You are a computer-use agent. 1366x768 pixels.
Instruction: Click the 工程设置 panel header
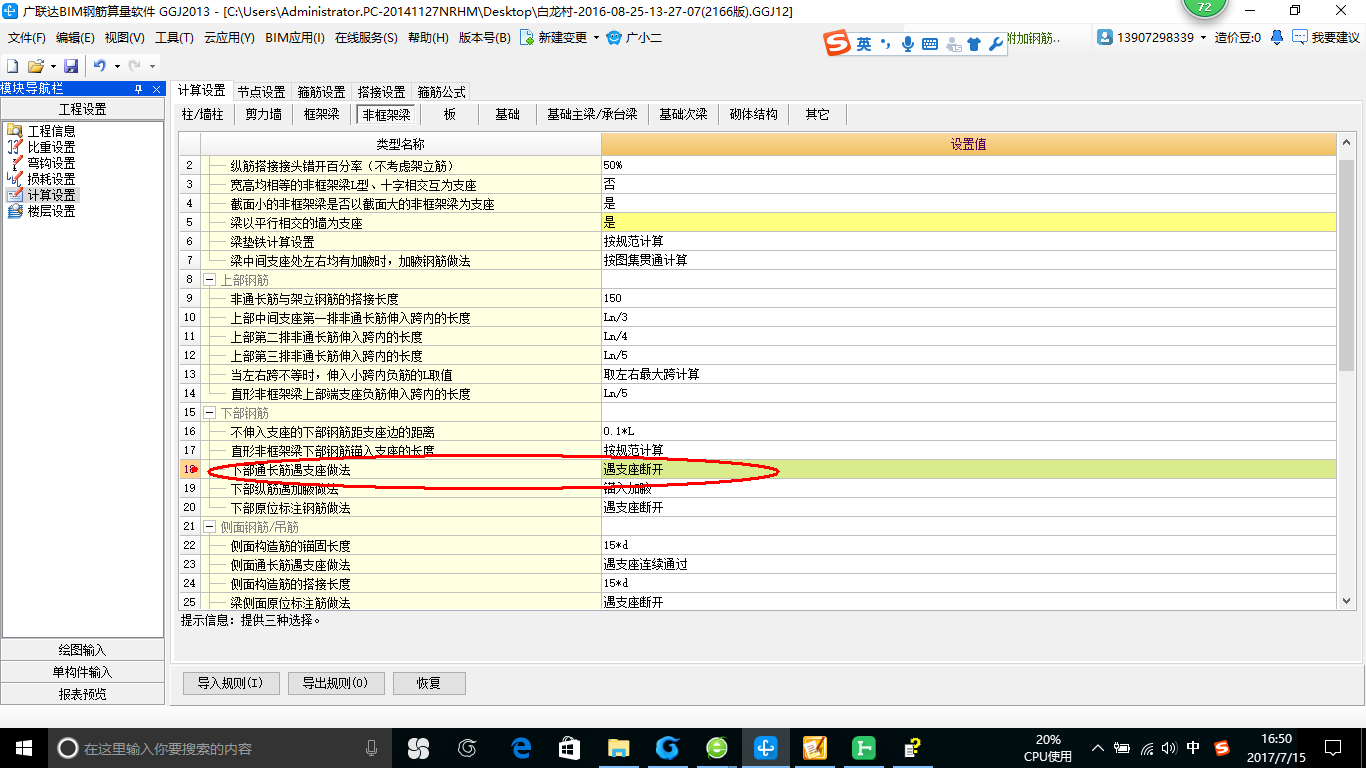[82, 109]
